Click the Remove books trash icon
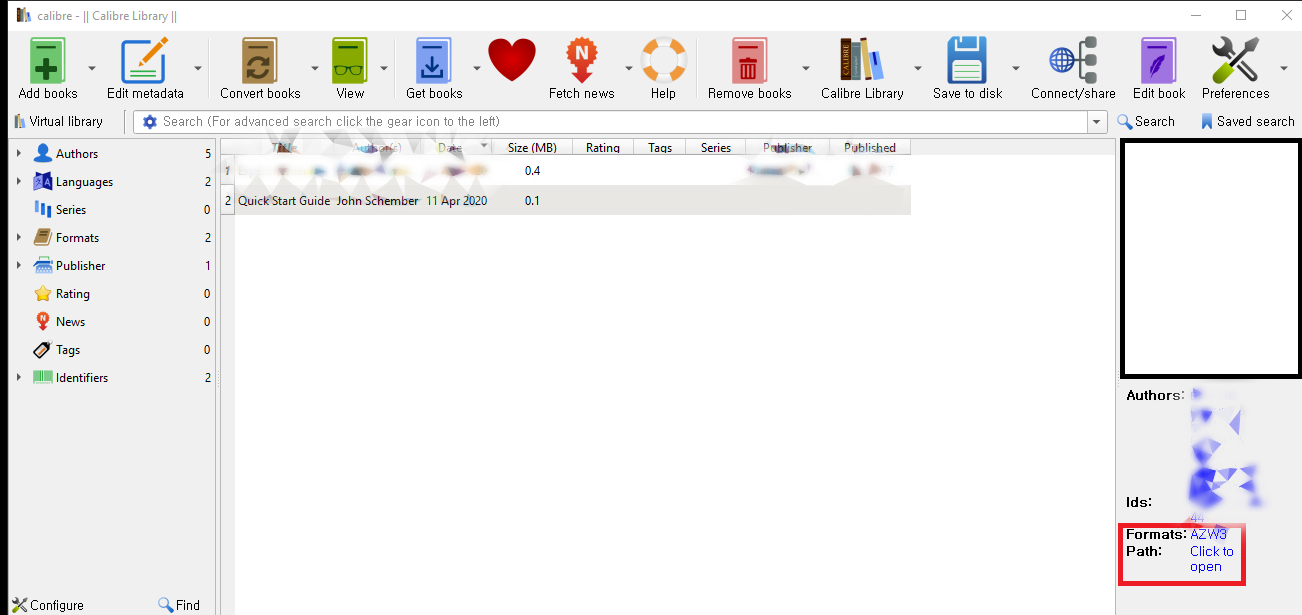 (749, 61)
